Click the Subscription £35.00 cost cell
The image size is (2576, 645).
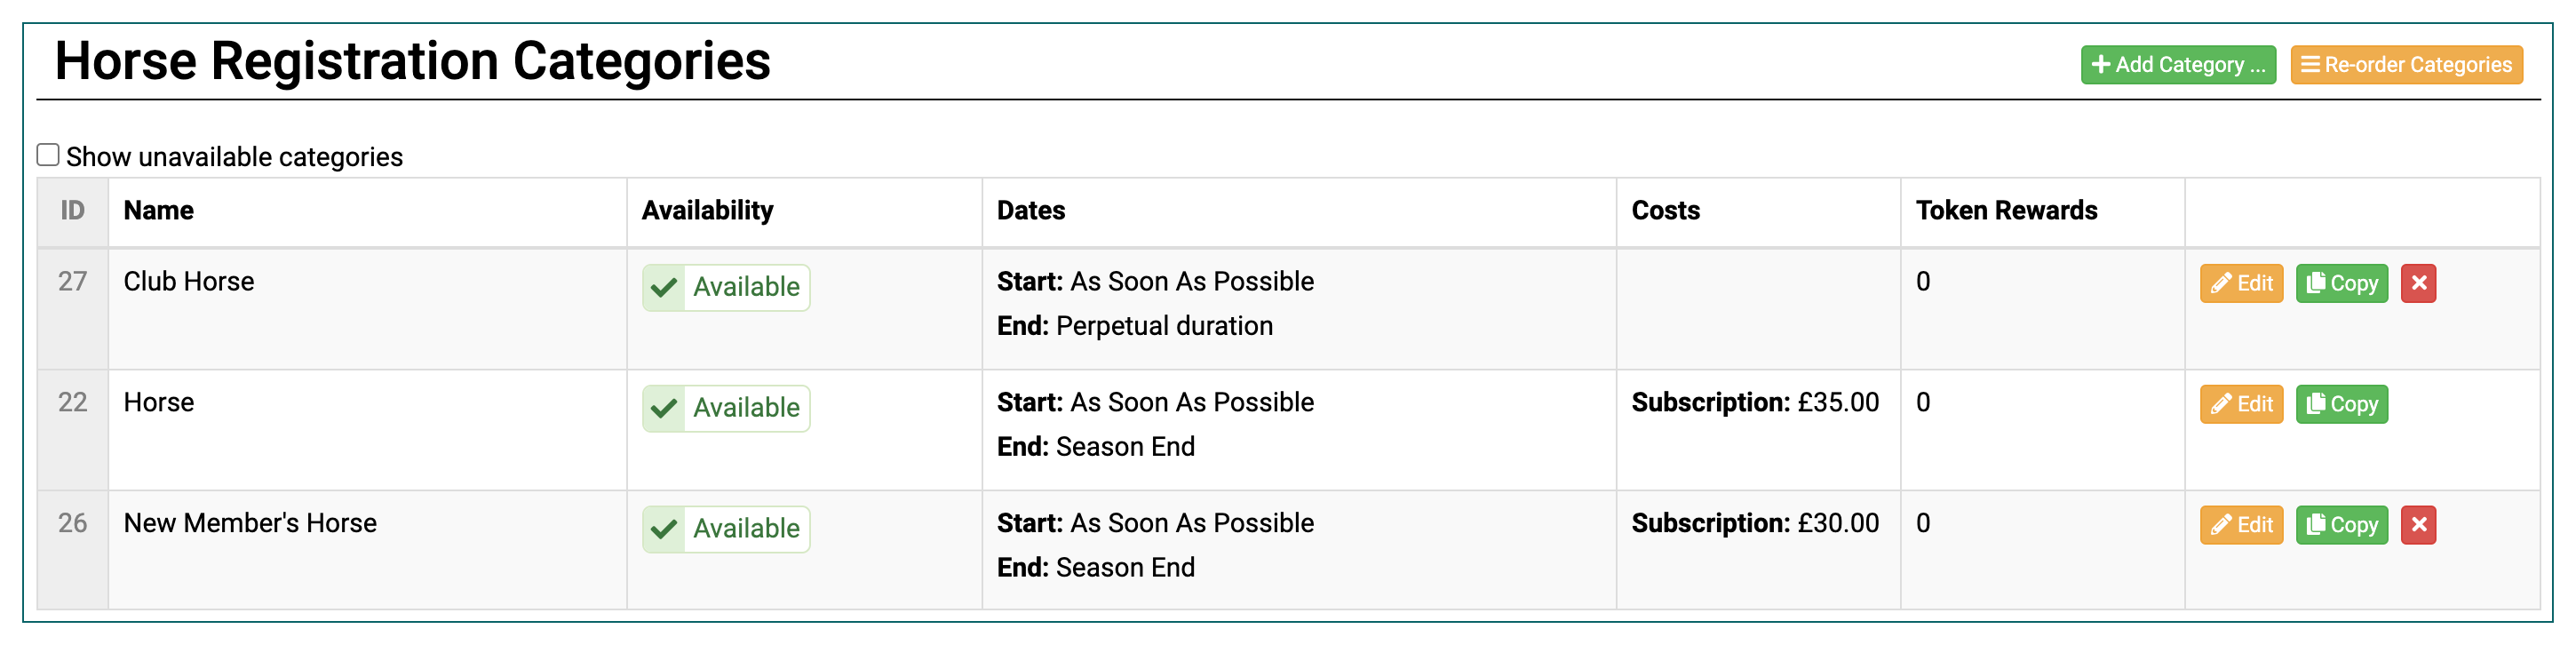(1754, 403)
